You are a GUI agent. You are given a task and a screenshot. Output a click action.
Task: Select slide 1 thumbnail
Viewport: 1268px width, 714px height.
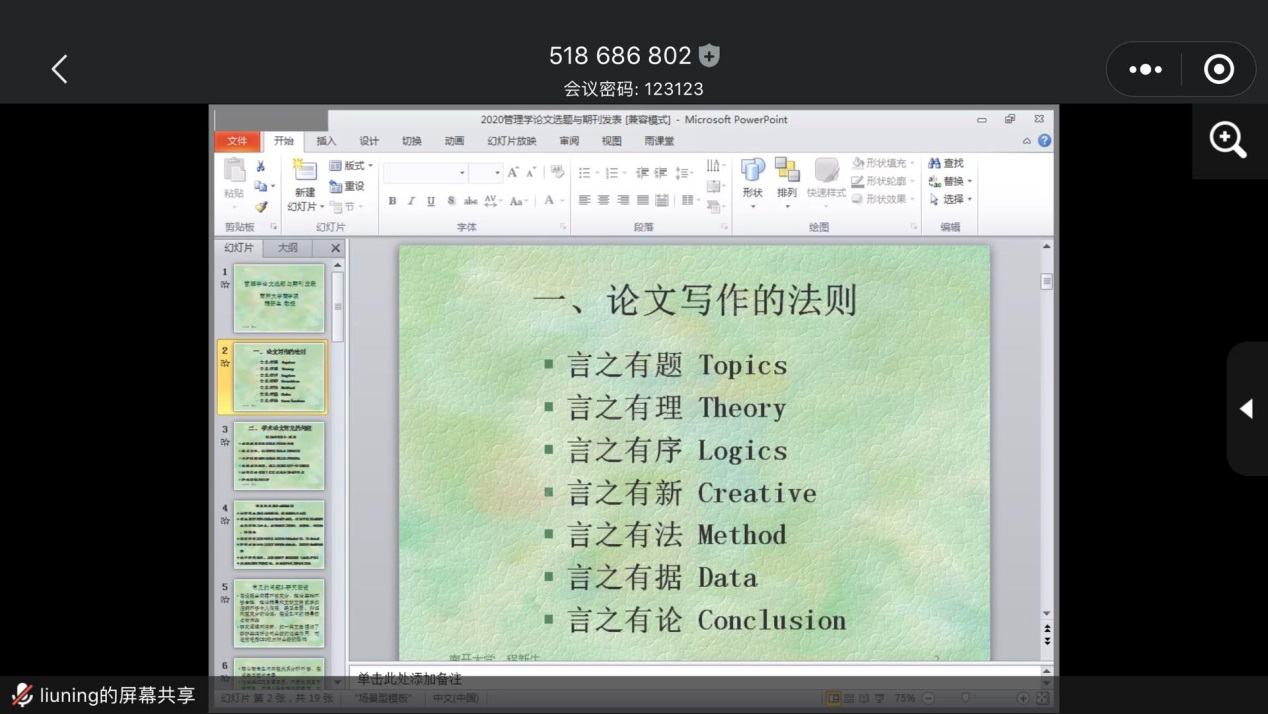click(x=279, y=299)
